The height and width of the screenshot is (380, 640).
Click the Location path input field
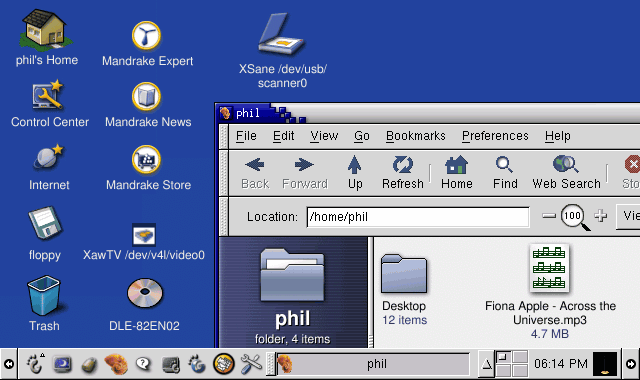click(418, 217)
